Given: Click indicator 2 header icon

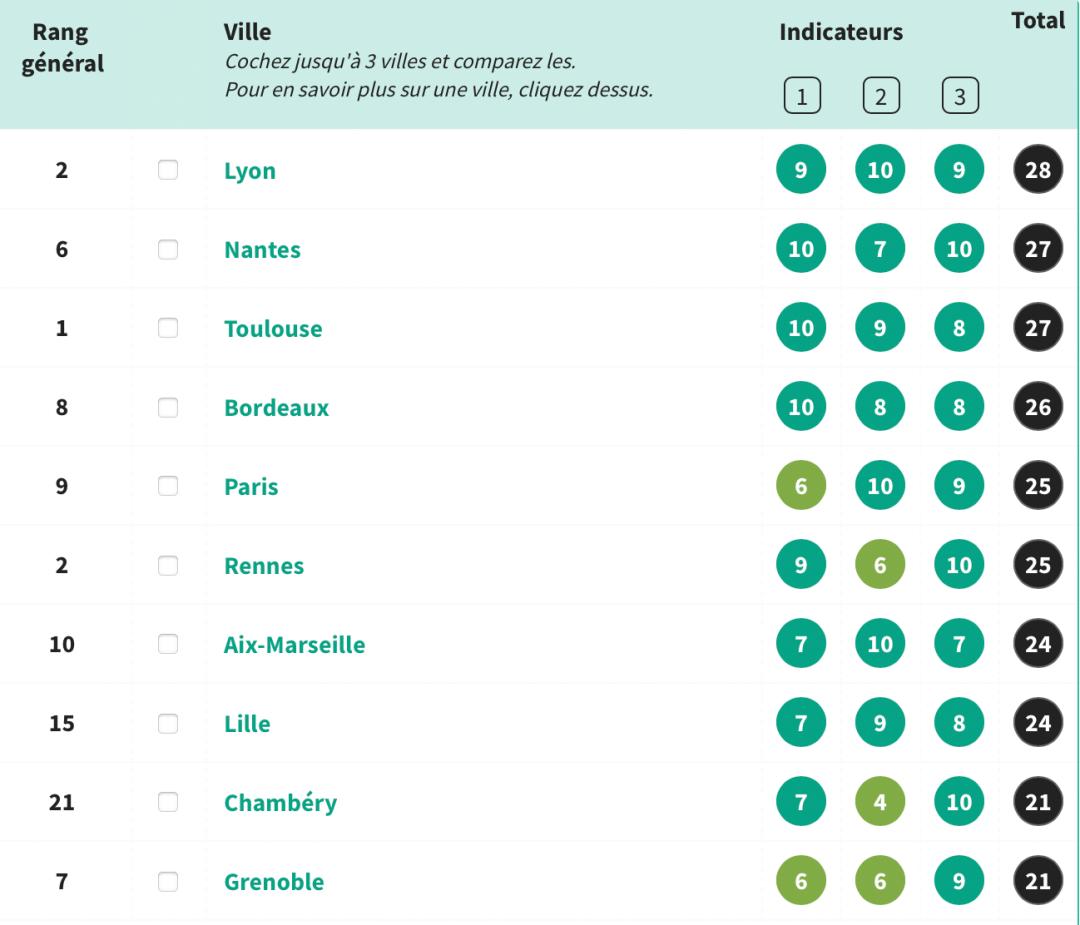Looking at the screenshot, I should coord(880,97).
